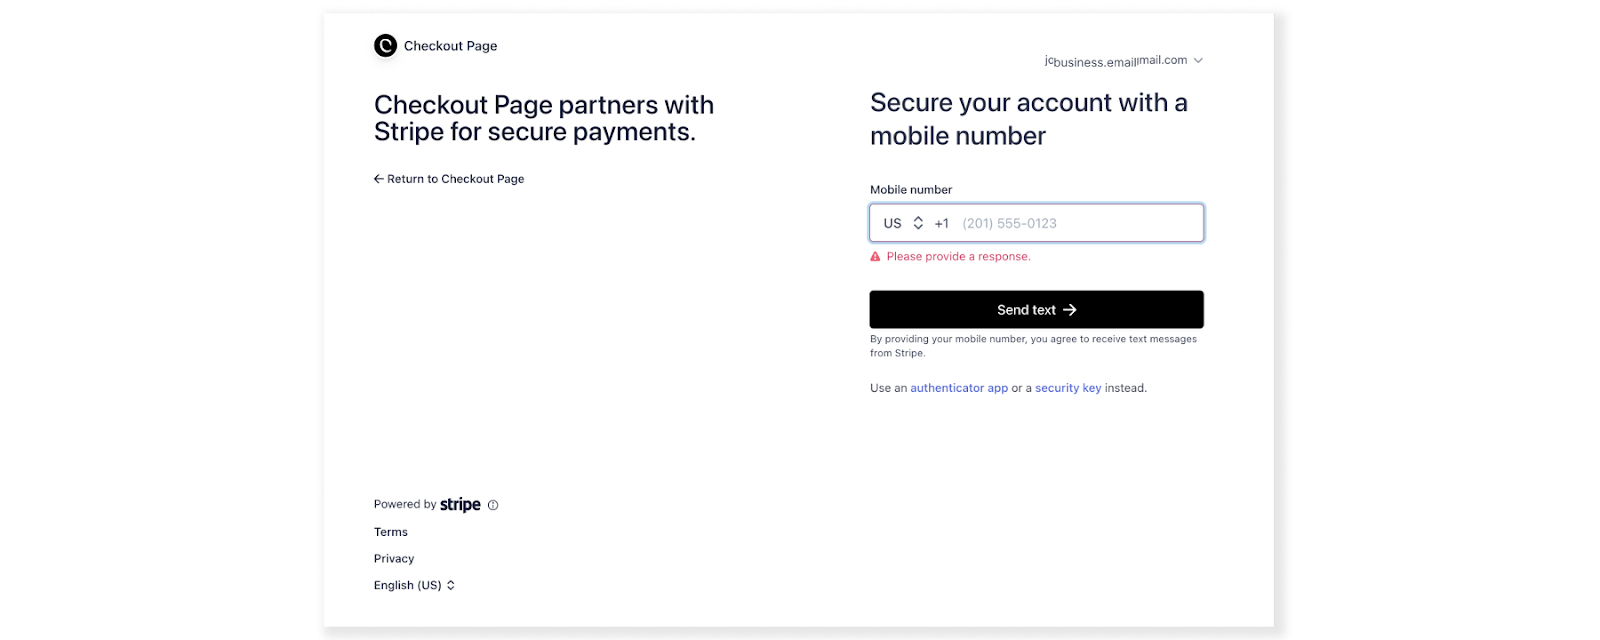Screen dimensions: 1600x640
Task: Click the info icon beside Stripe logo
Action: 493,505
